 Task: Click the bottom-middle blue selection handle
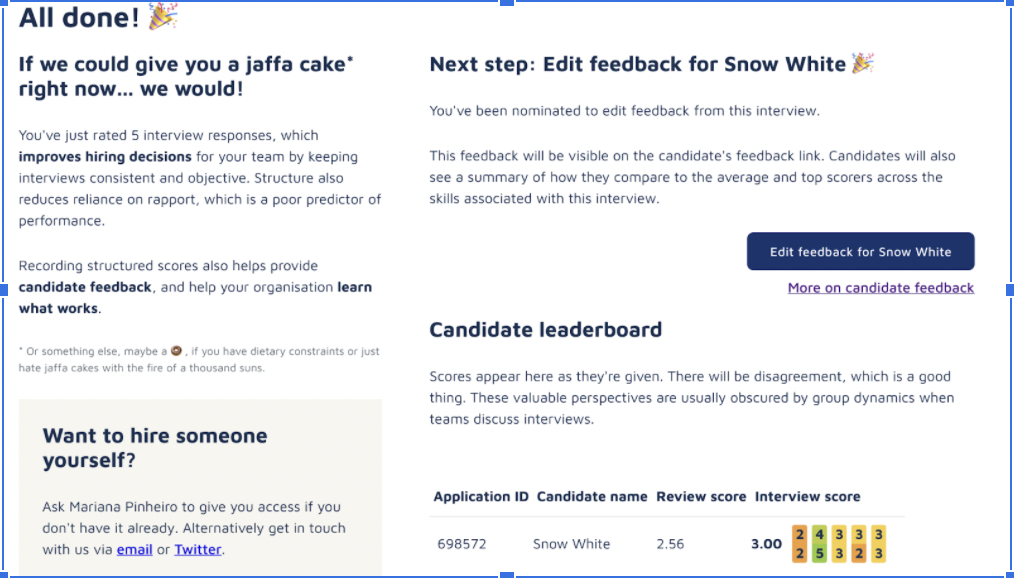[506, 575]
